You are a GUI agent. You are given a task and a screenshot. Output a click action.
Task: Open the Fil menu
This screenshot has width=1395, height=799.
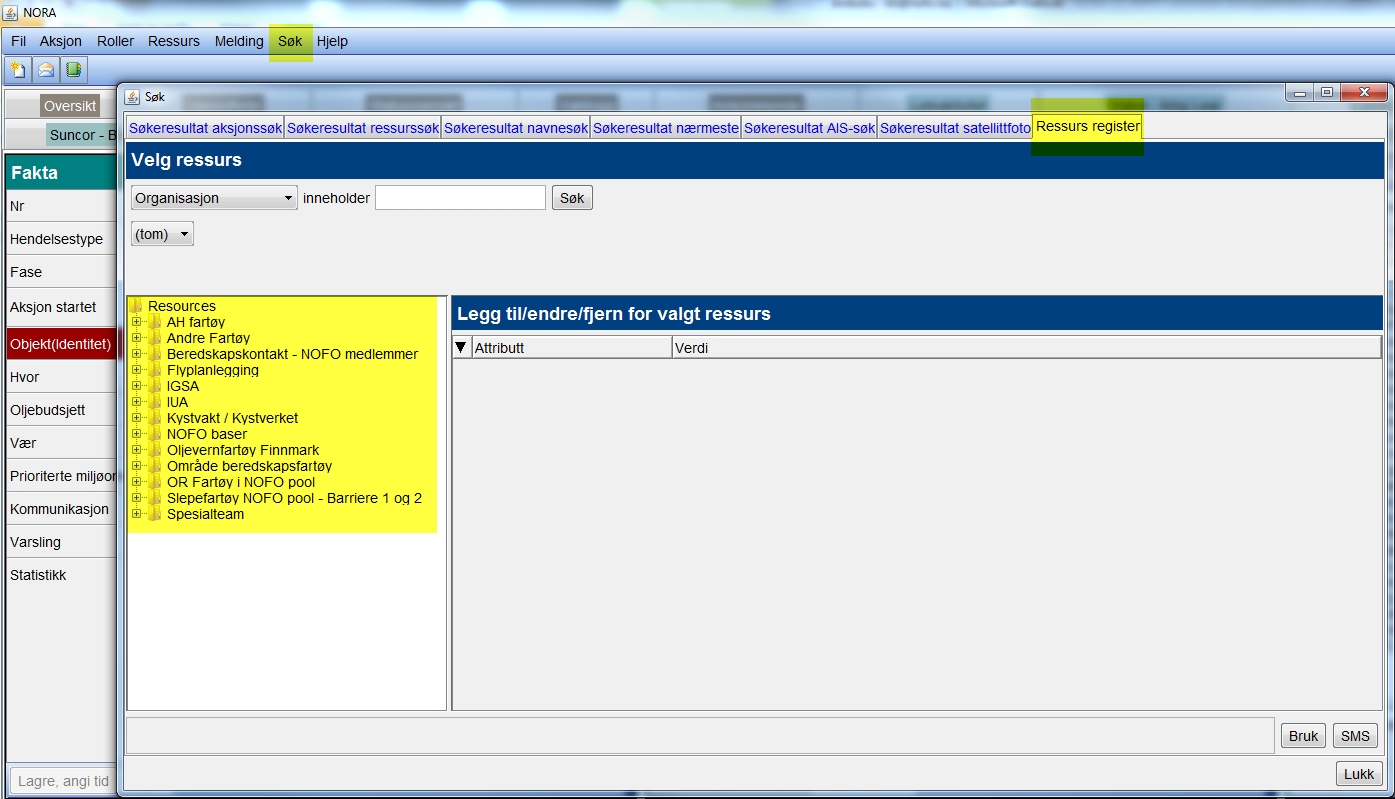[18, 41]
